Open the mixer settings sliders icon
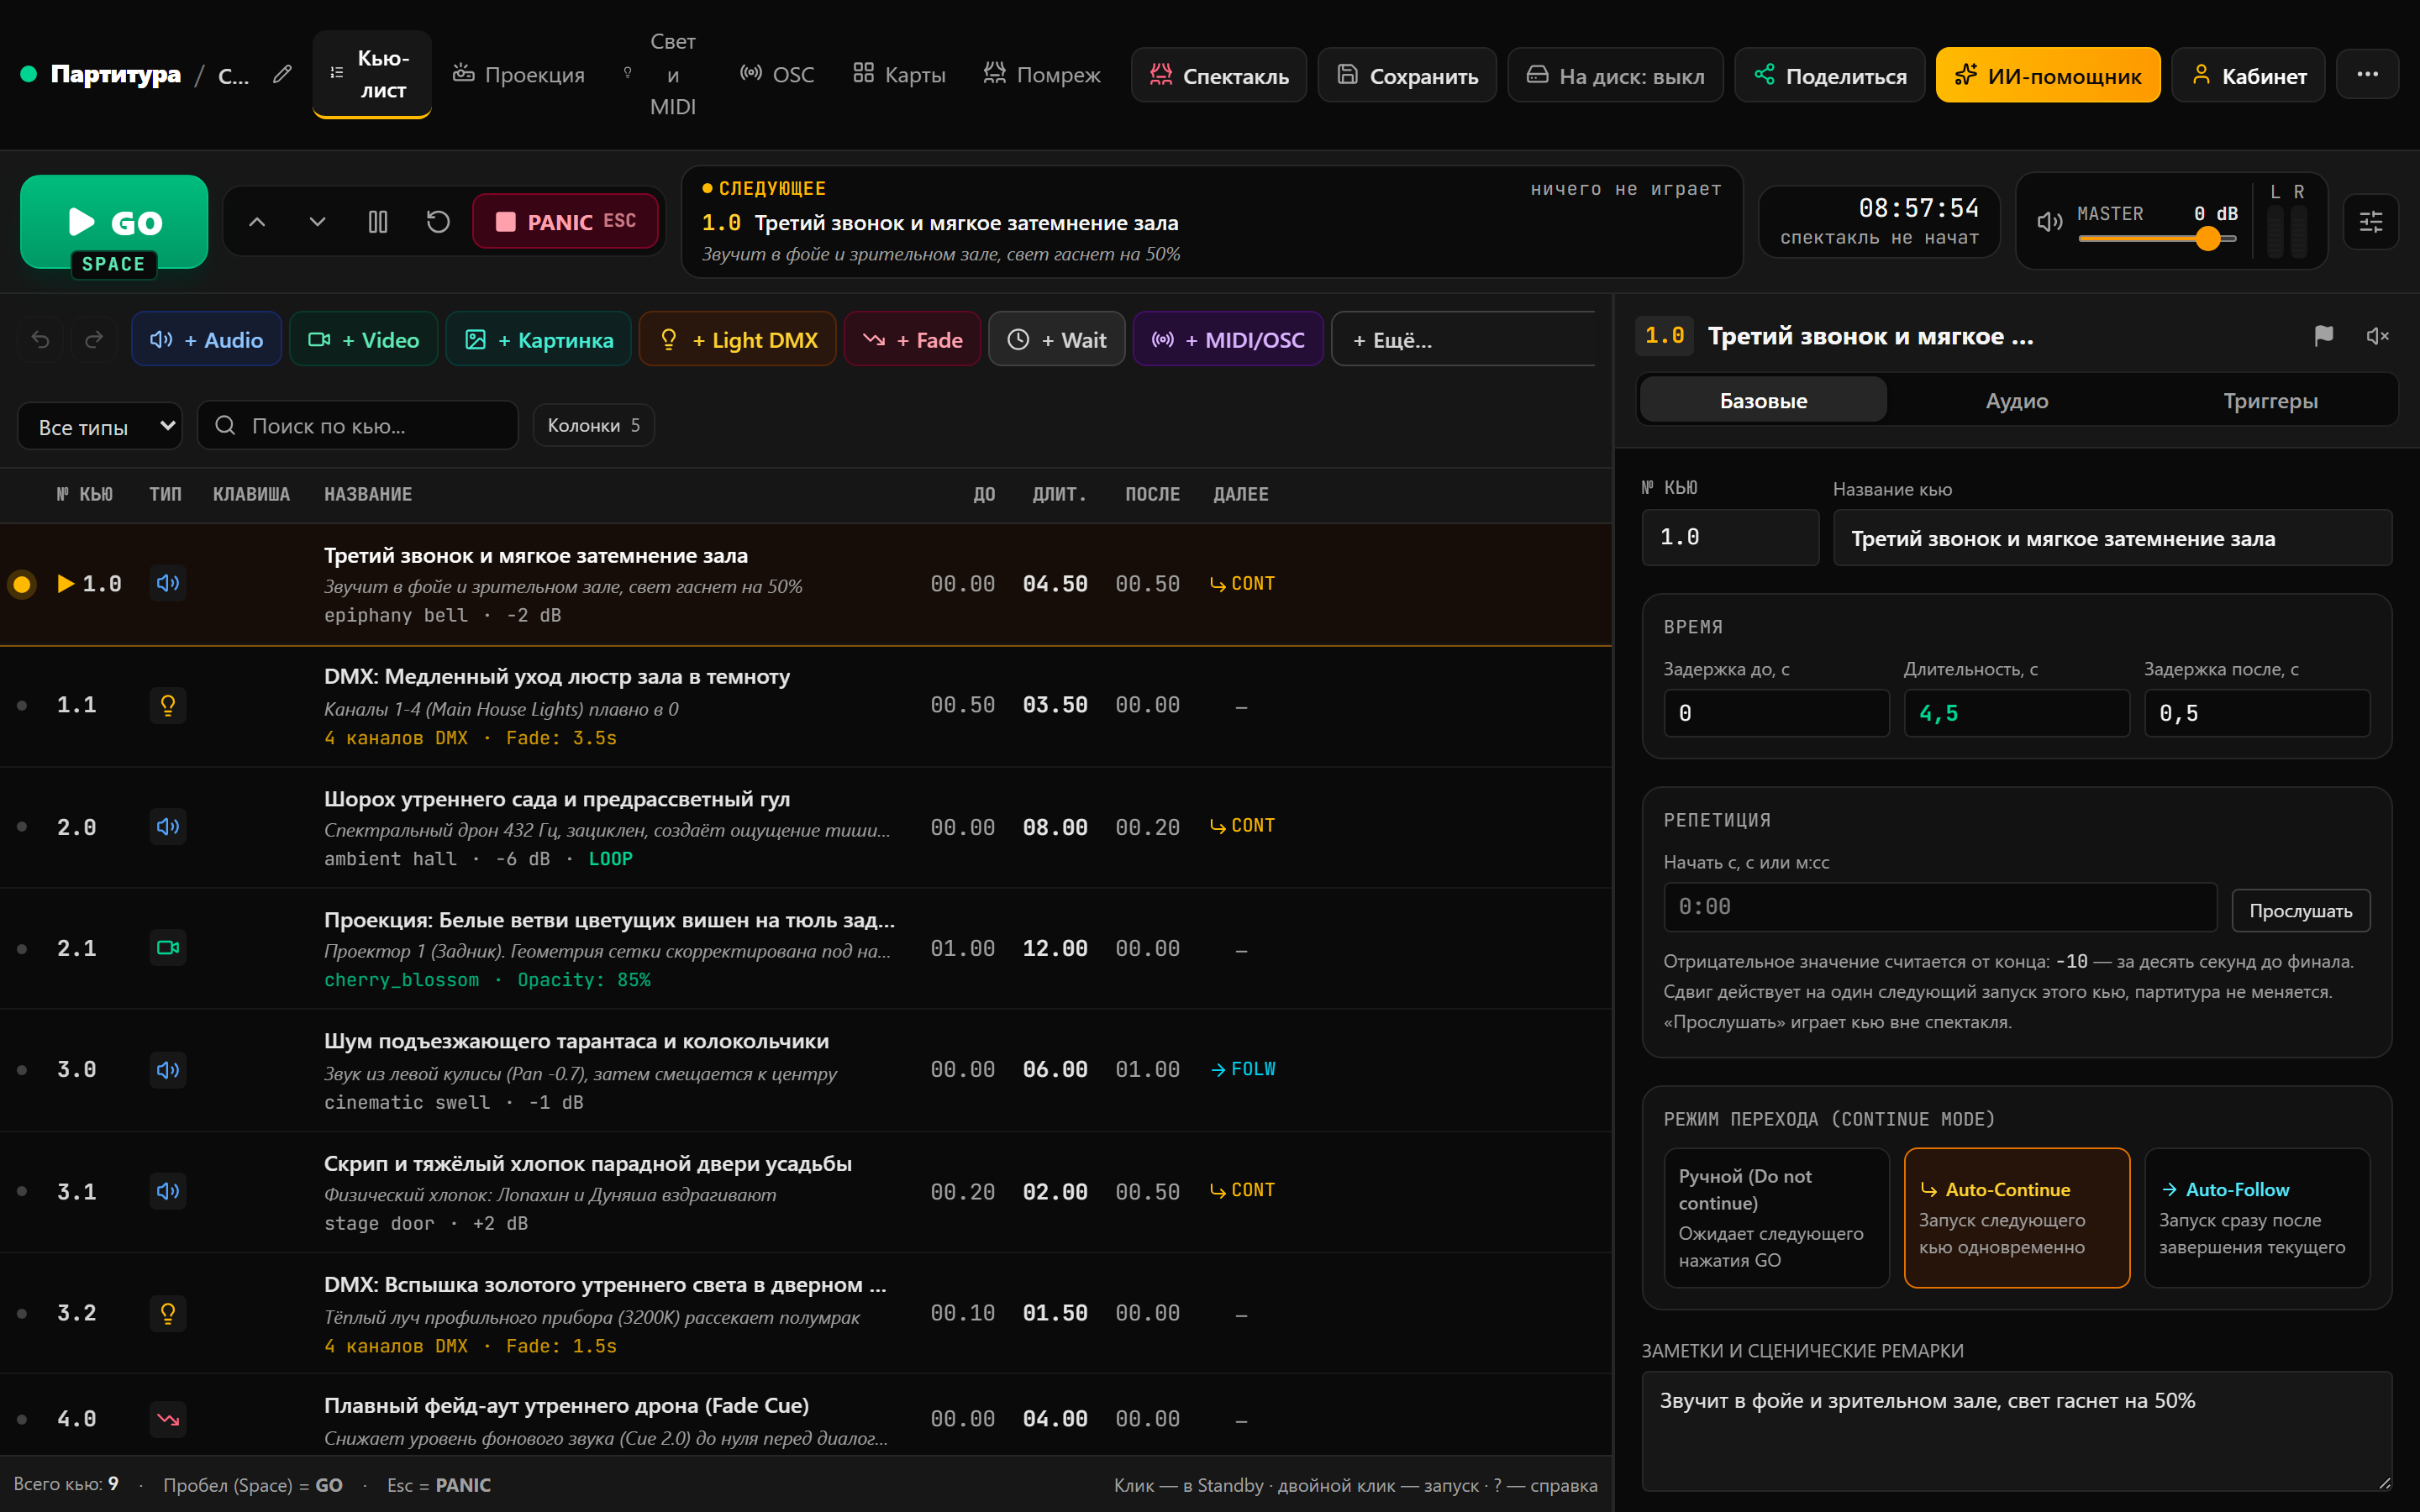 click(x=2371, y=222)
